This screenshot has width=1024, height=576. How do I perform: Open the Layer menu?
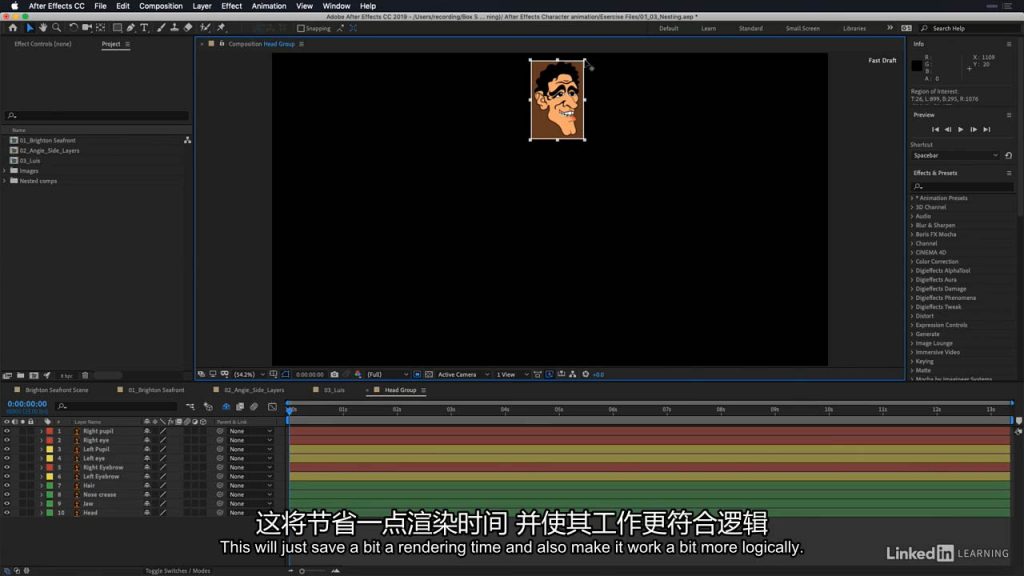point(202,6)
